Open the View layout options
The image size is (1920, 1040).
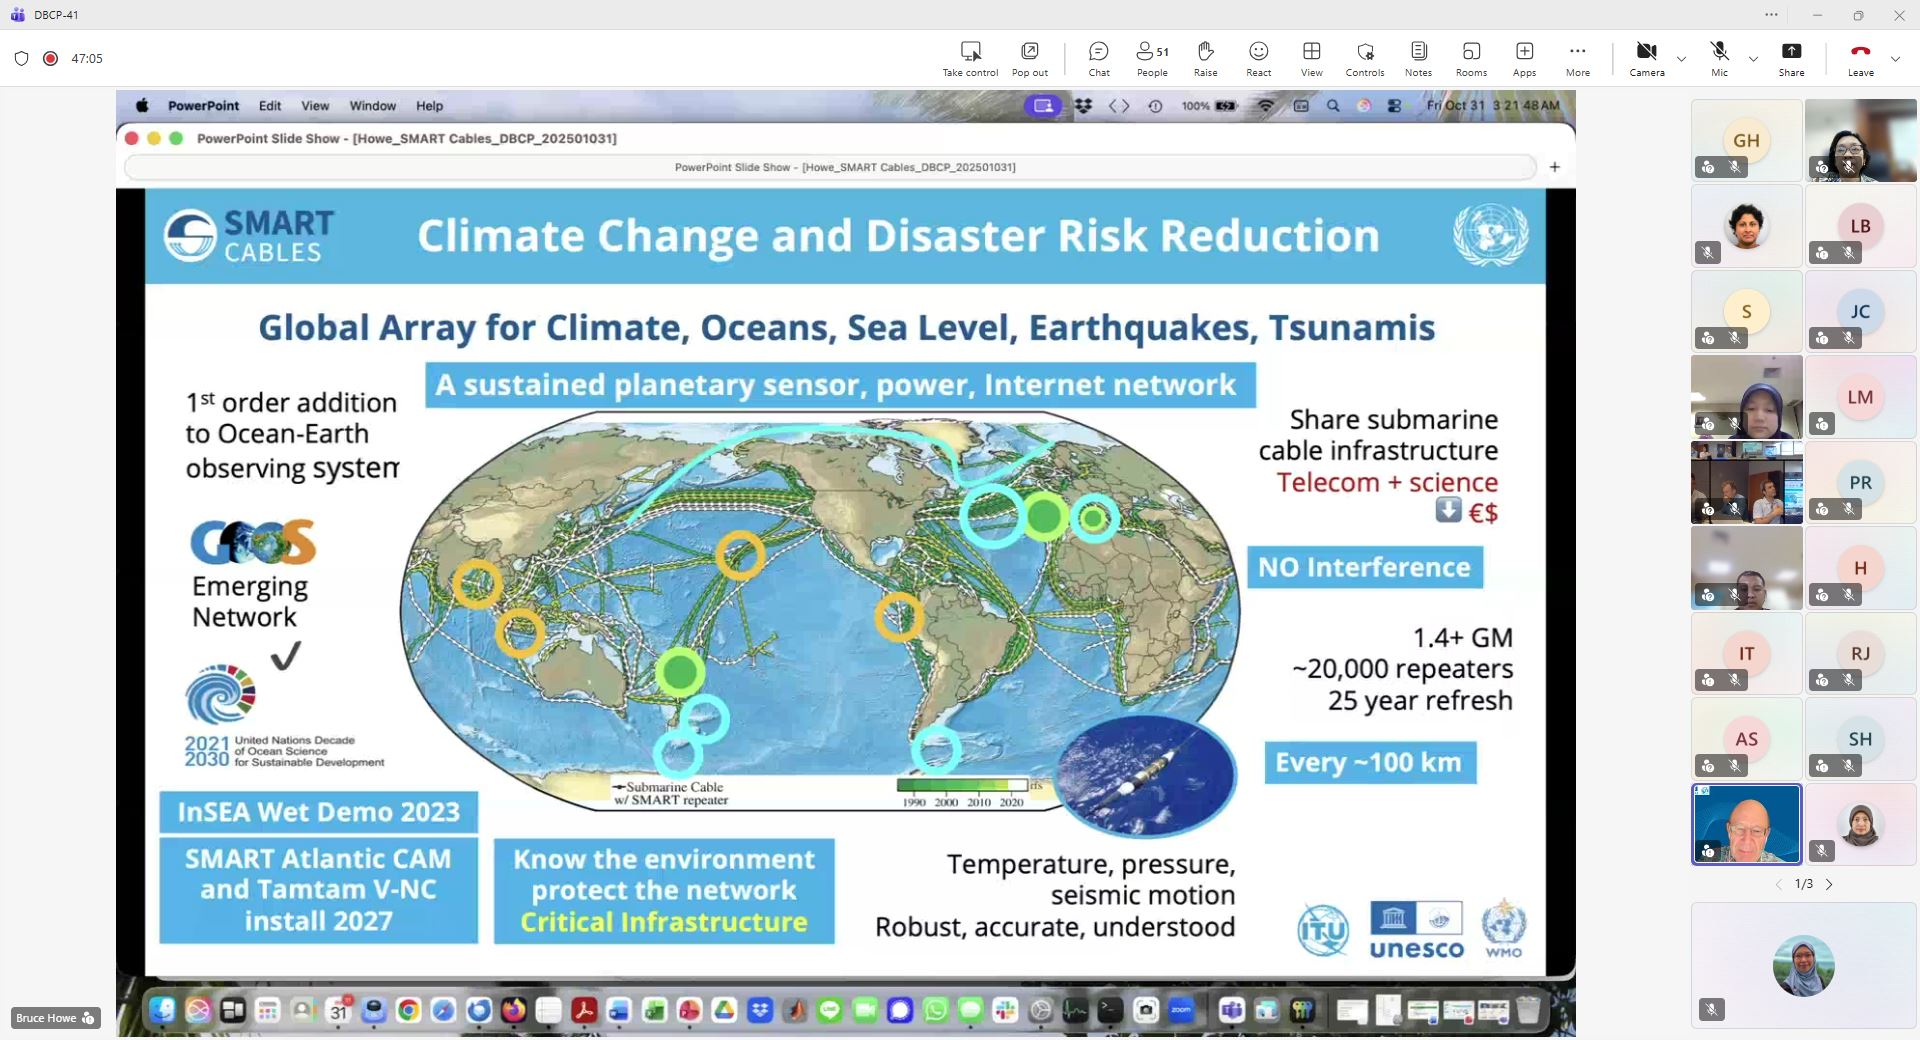pos(1311,58)
